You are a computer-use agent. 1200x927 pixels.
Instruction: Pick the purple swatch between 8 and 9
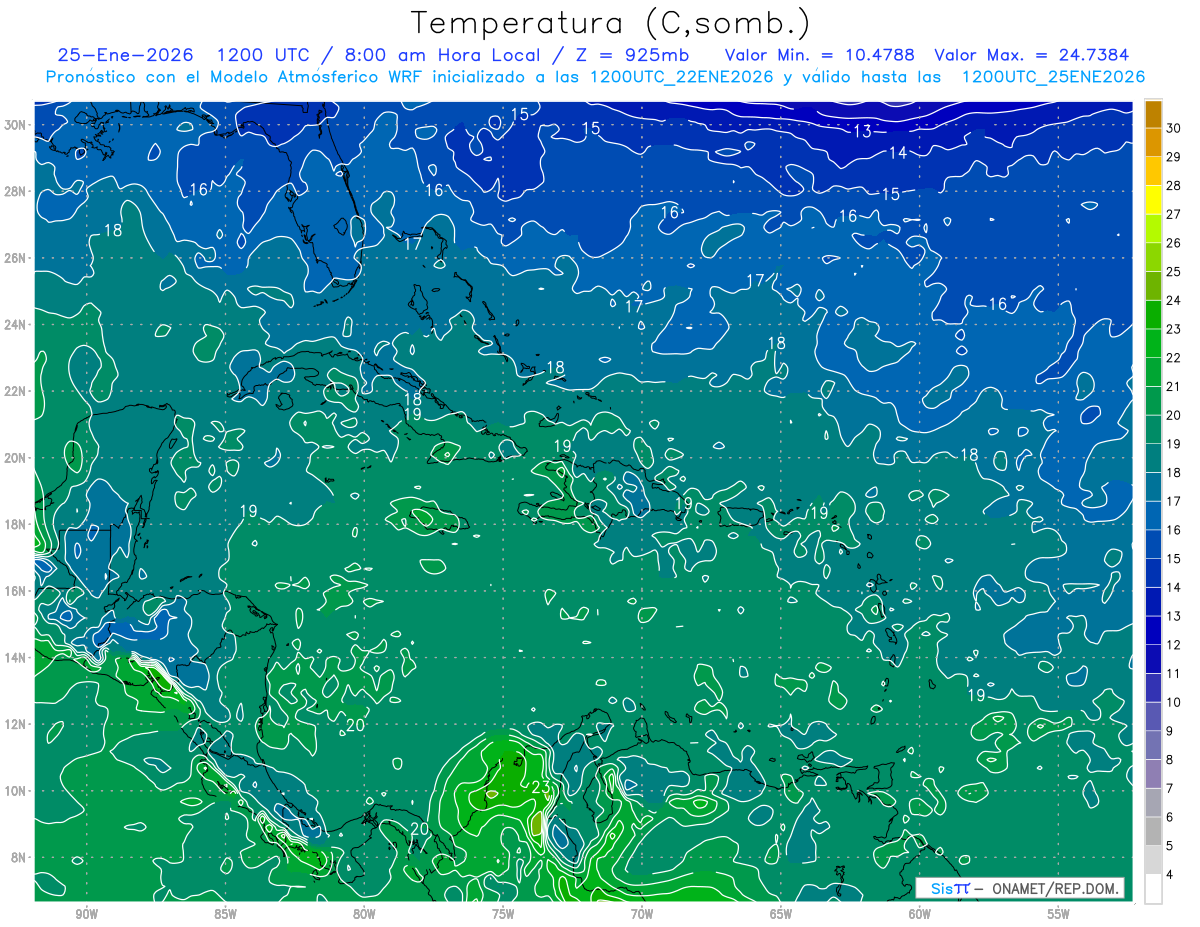click(x=1153, y=746)
